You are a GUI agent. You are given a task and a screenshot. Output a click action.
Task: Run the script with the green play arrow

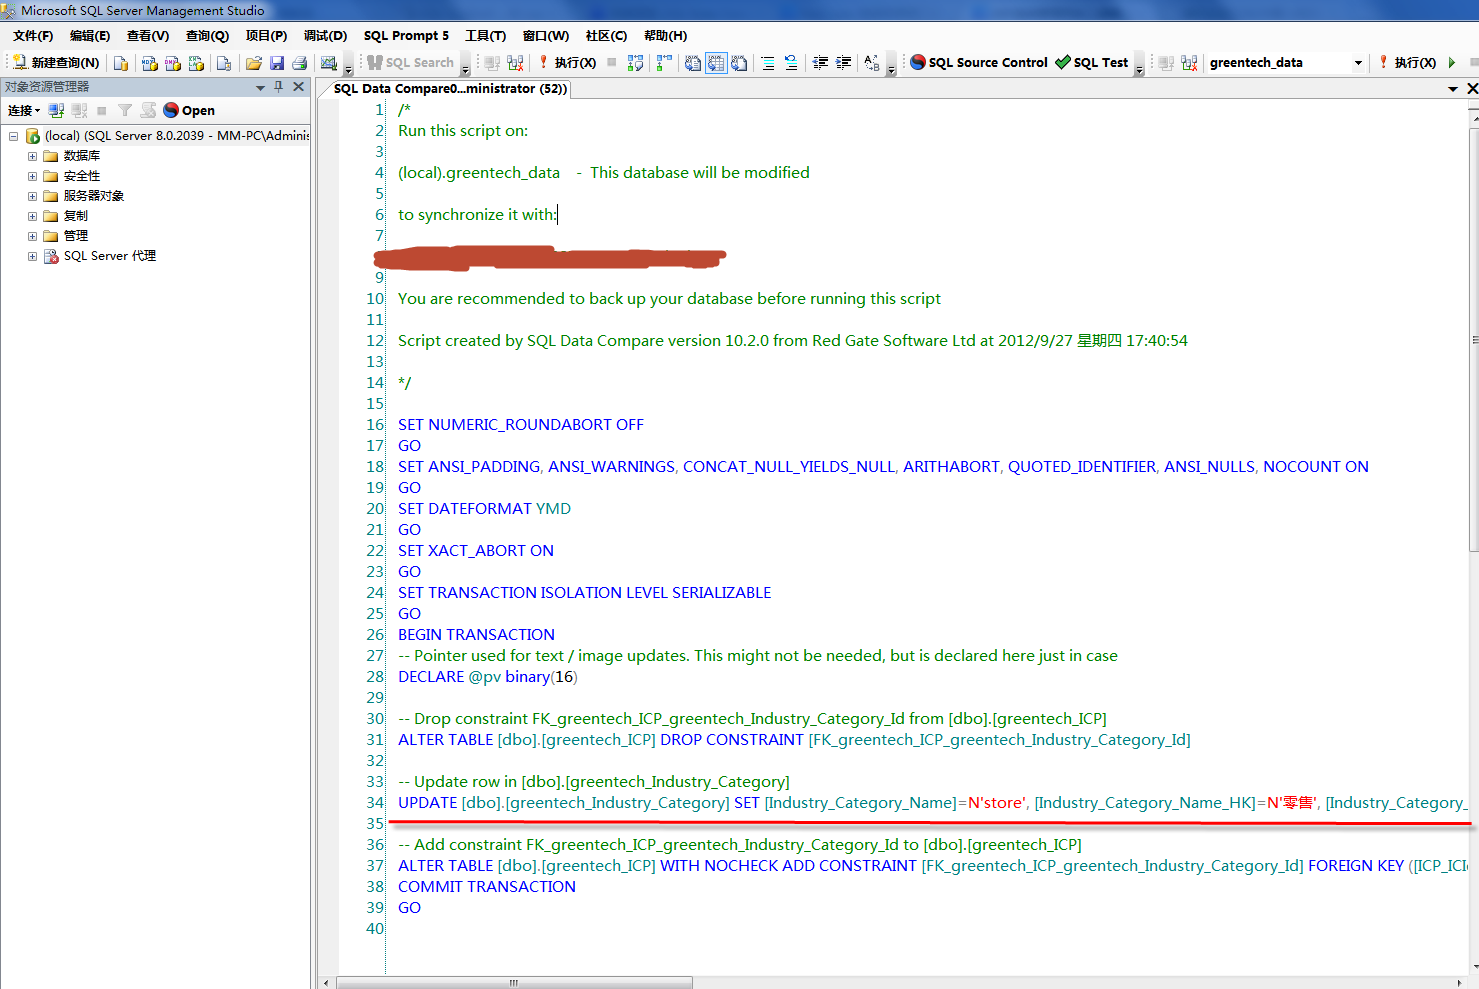1452,63
